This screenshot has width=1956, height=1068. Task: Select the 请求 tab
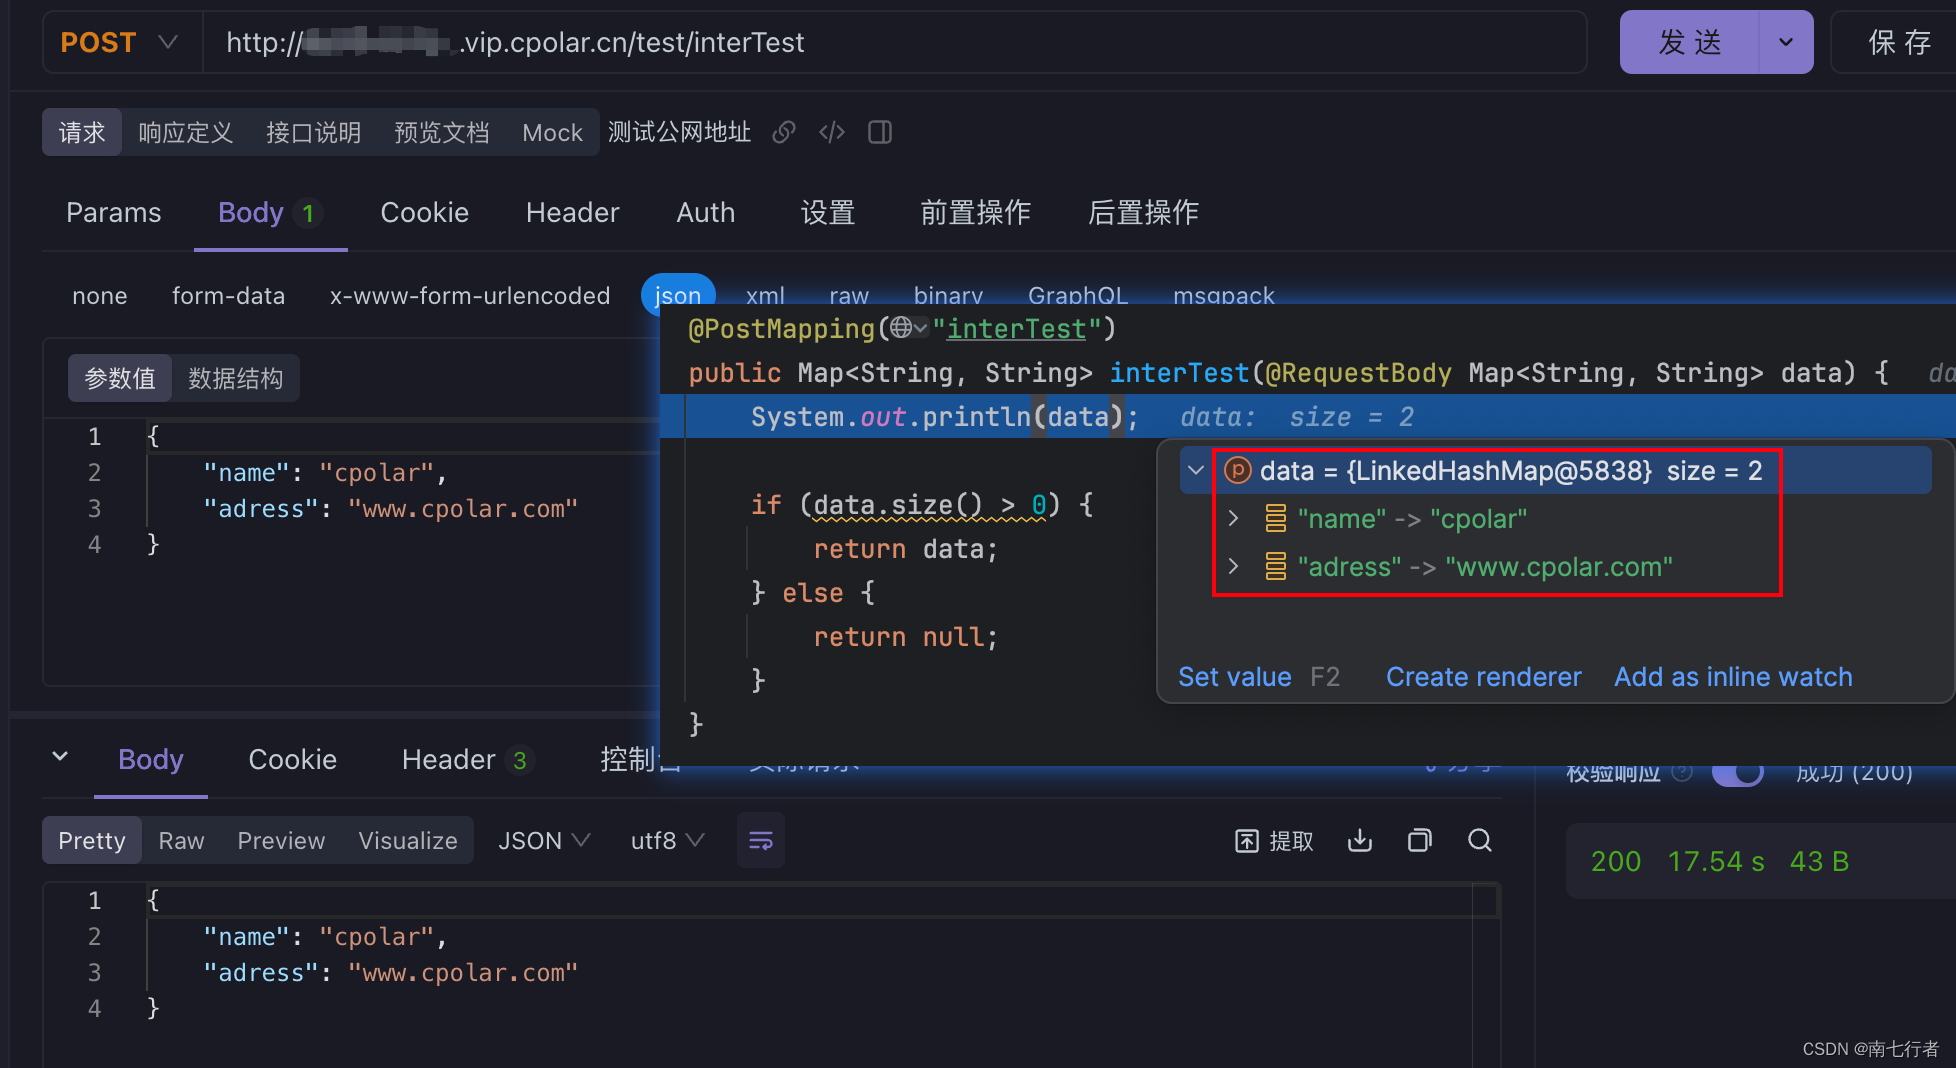(x=82, y=132)
